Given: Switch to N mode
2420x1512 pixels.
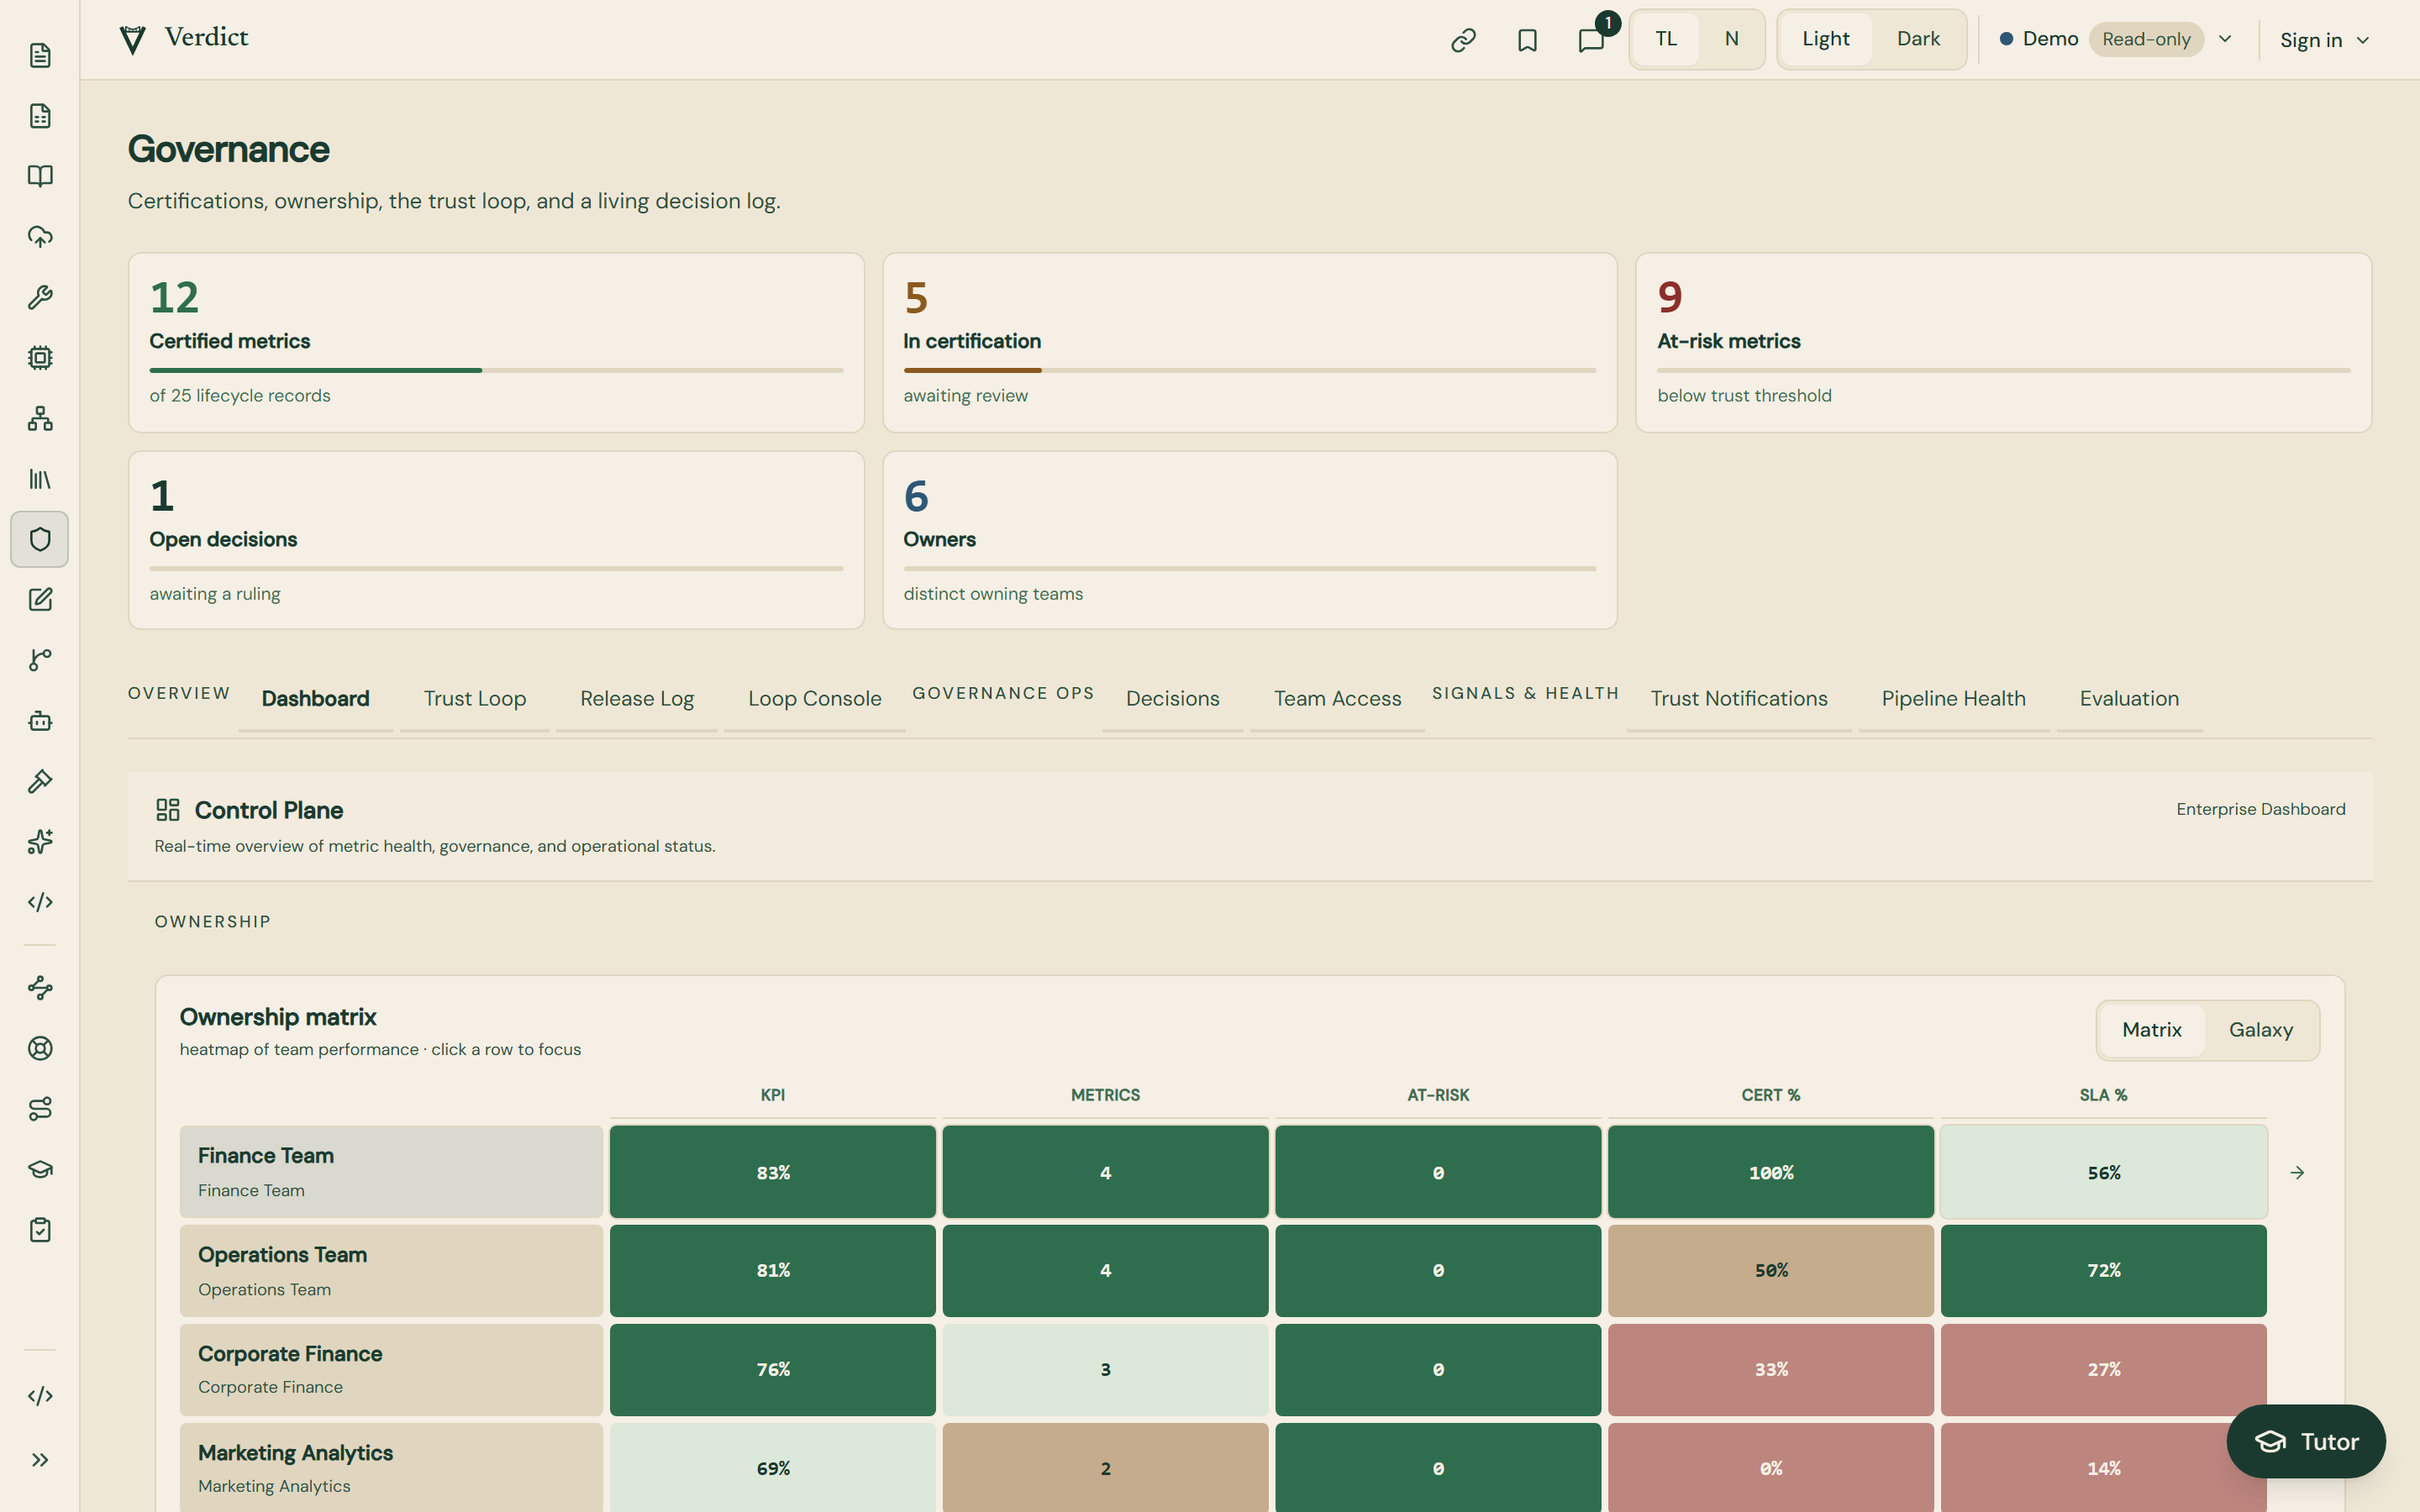Looking at the screenshot, I should (x=1731, y=39).
